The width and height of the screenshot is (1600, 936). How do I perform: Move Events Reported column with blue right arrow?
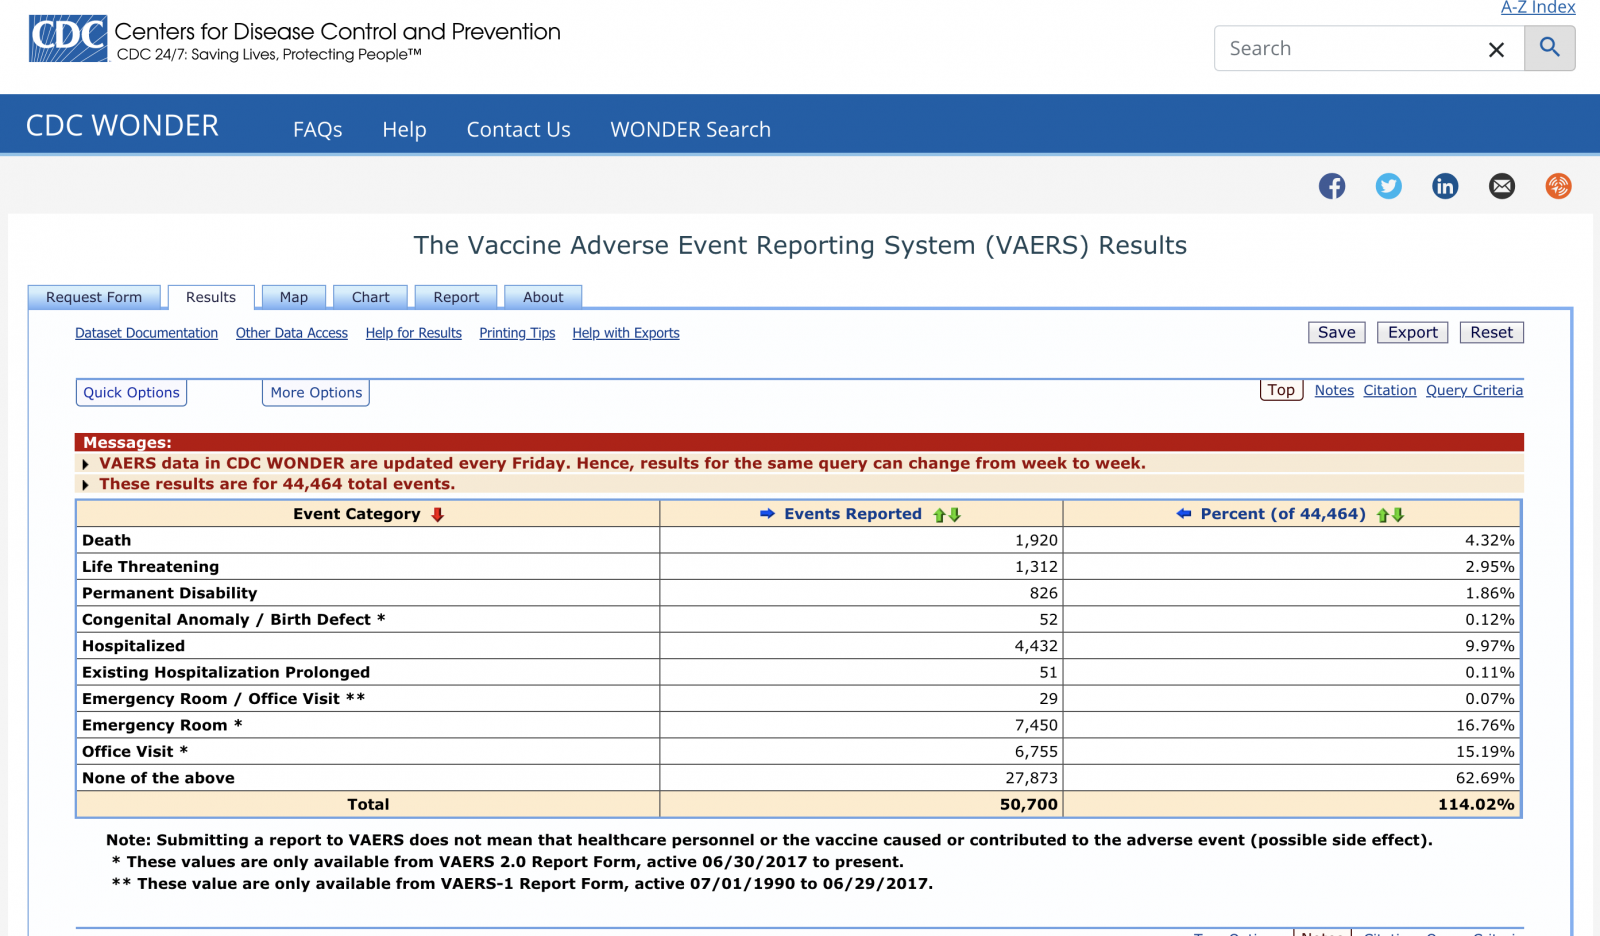pos(767,514)
